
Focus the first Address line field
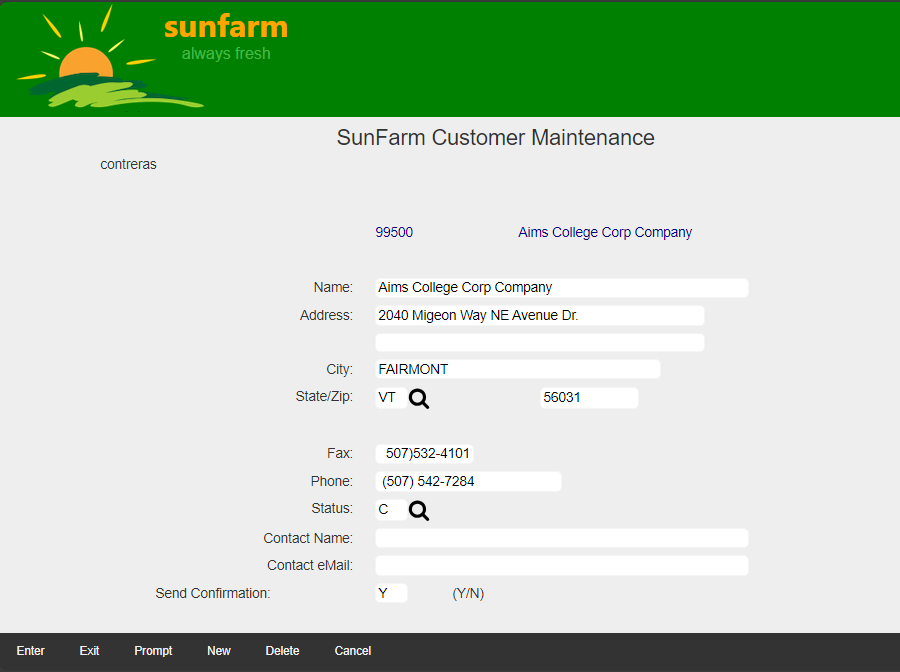540,316
